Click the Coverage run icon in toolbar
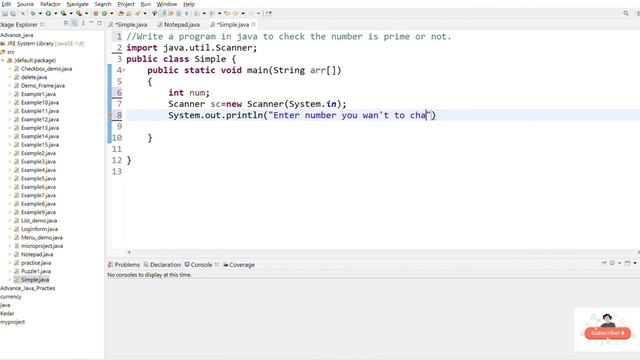 coord(63,13)
